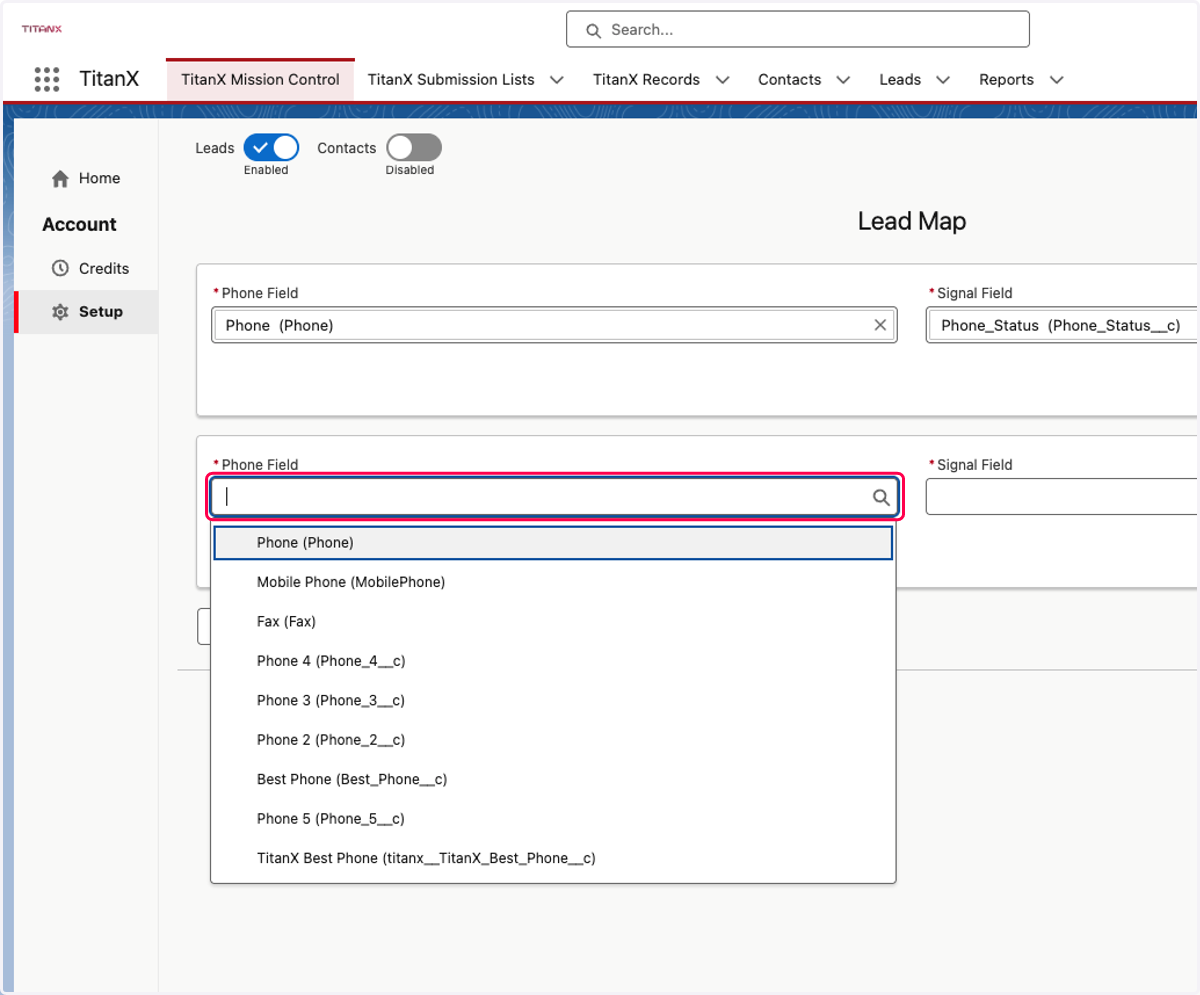Switch to TitanX Mission Control tab
The image size is (1200, 995).
click(x=260, y=80)
